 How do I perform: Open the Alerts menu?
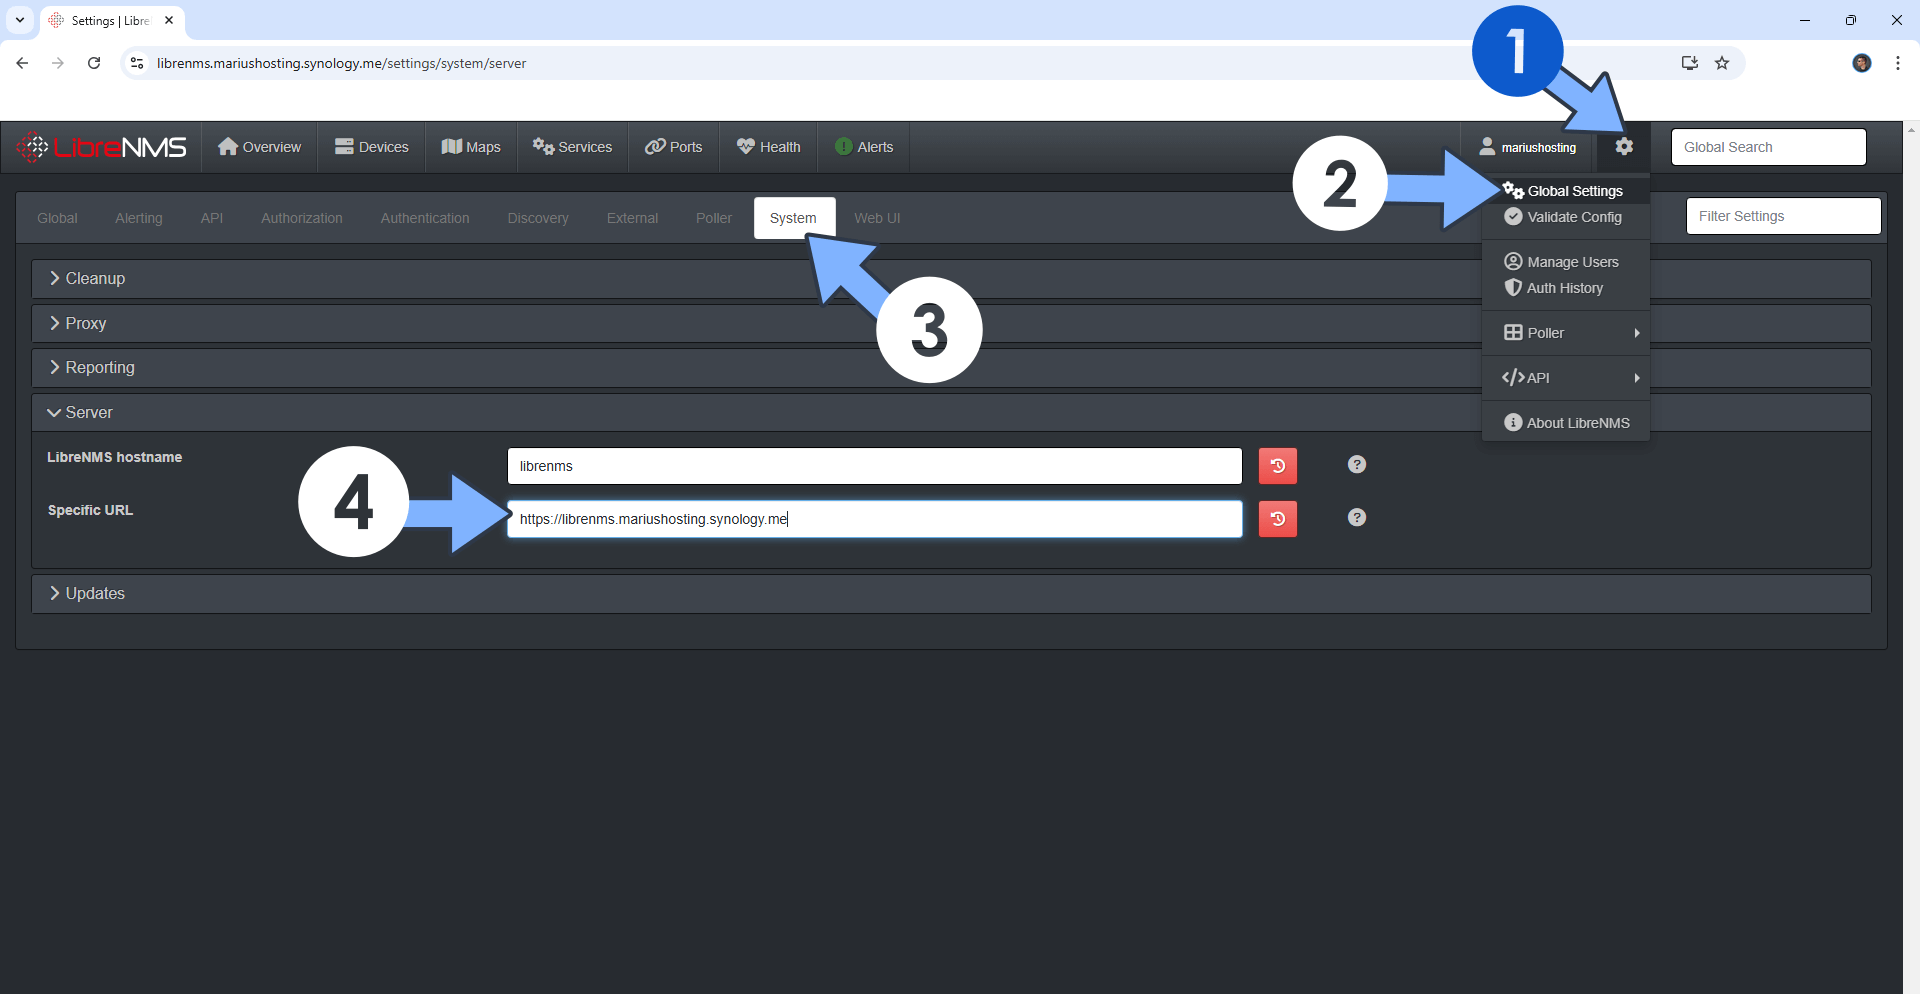point(864,147)
